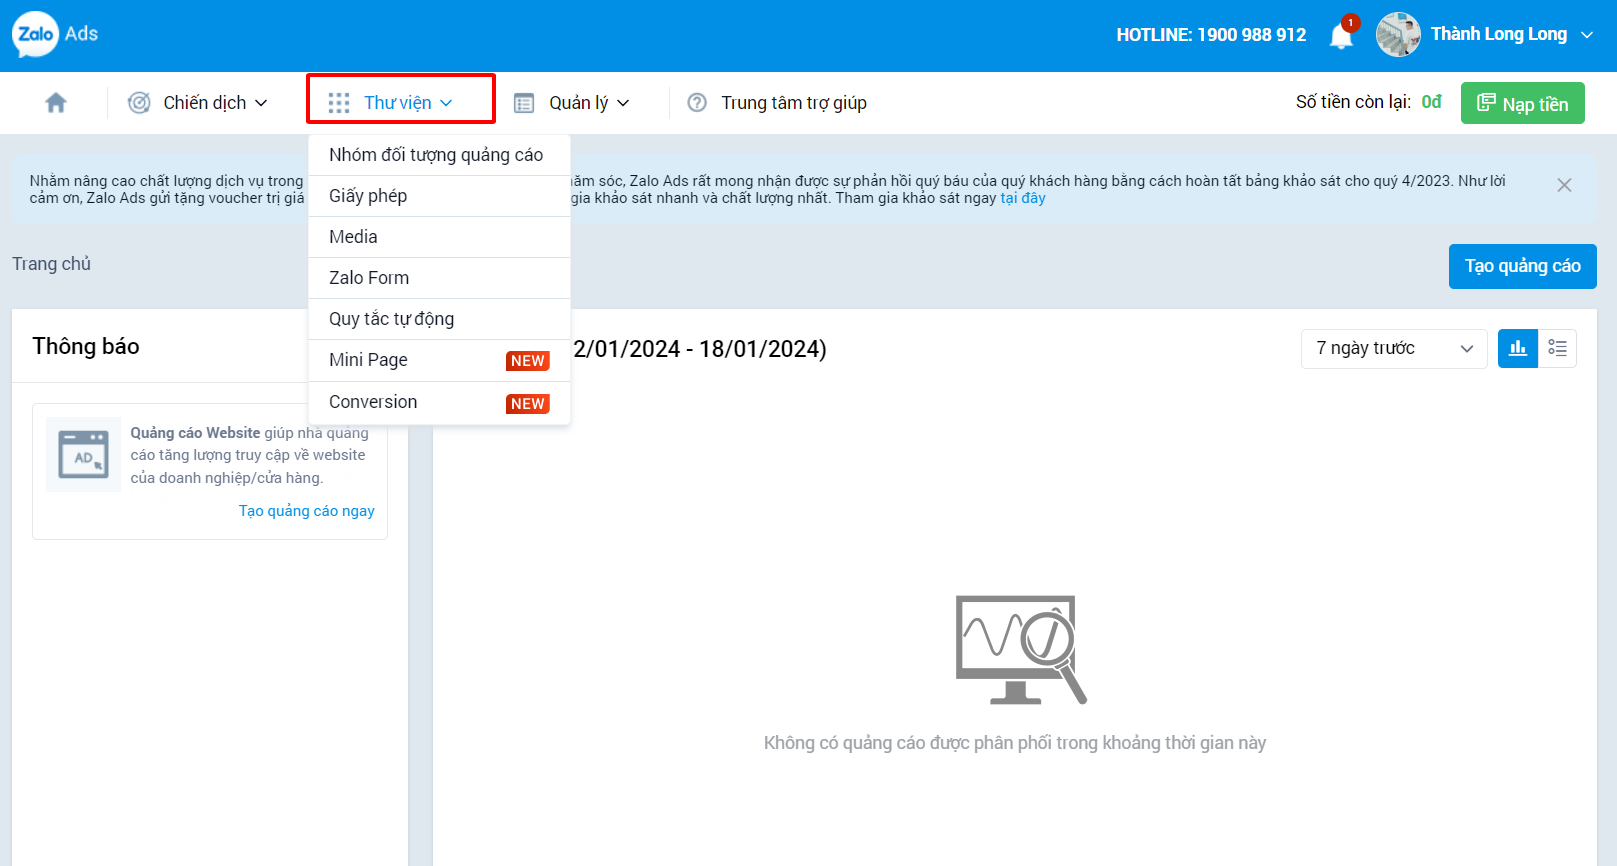Click the help question mark icon
Viewport: 1617px width, 866px height.
click(697, 103)
